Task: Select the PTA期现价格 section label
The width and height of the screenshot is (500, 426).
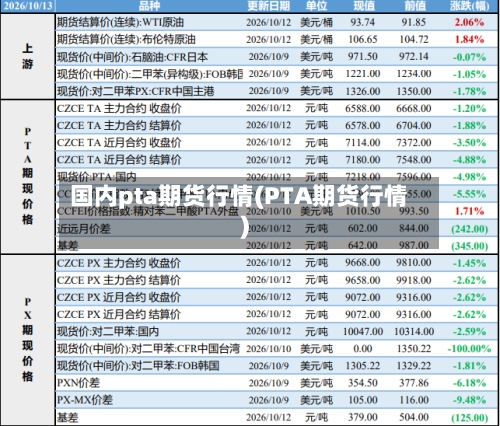Action: pyautogui.click(x=28, y=176)
